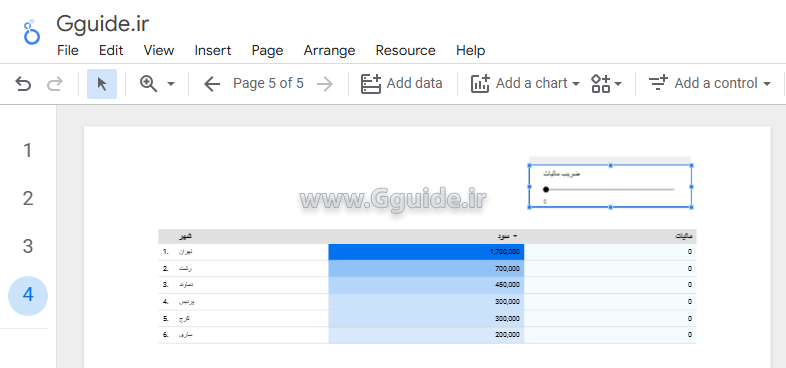
Task: Click the tax coefficient slider handle
Action: point(546,190)
